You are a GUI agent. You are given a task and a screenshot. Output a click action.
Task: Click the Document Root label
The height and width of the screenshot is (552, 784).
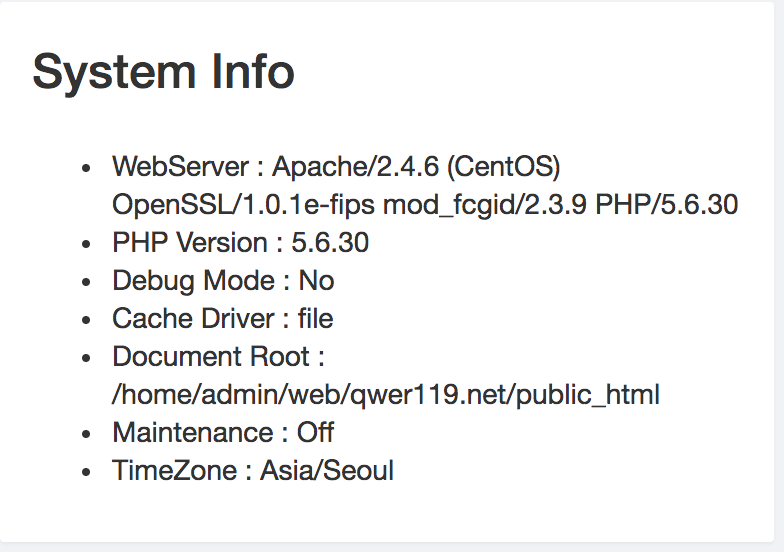pyautogui.click(x=211, y=357)
